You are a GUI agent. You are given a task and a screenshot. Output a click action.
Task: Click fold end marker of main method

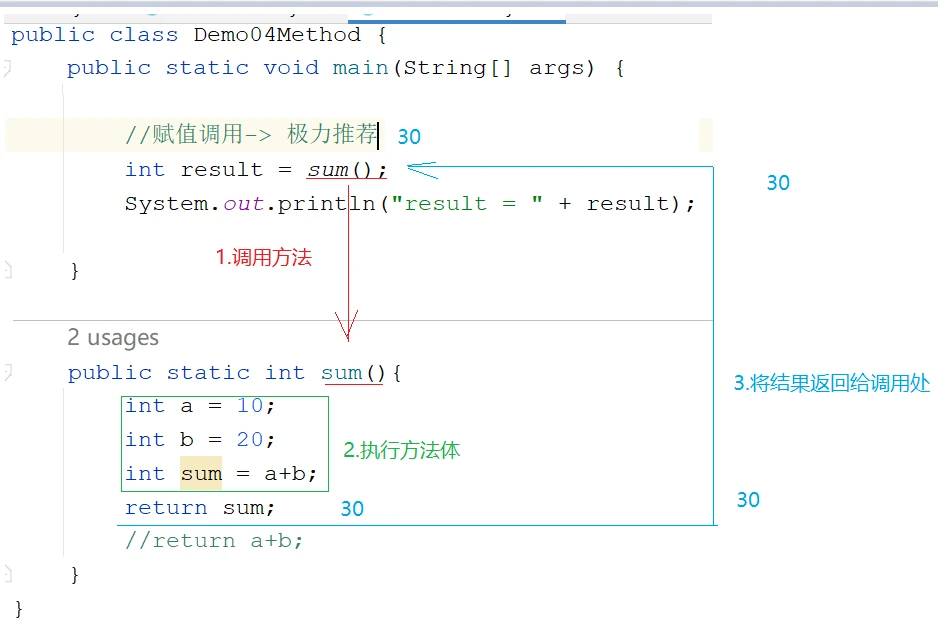[x=8, y=270]
